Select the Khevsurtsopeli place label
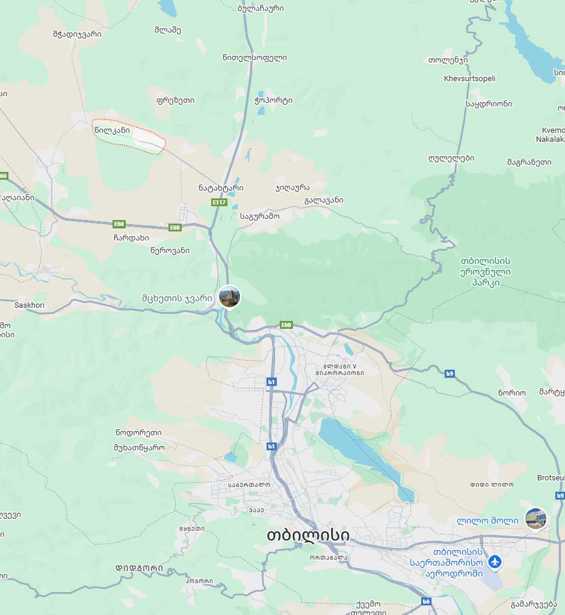 click(469, 78)
